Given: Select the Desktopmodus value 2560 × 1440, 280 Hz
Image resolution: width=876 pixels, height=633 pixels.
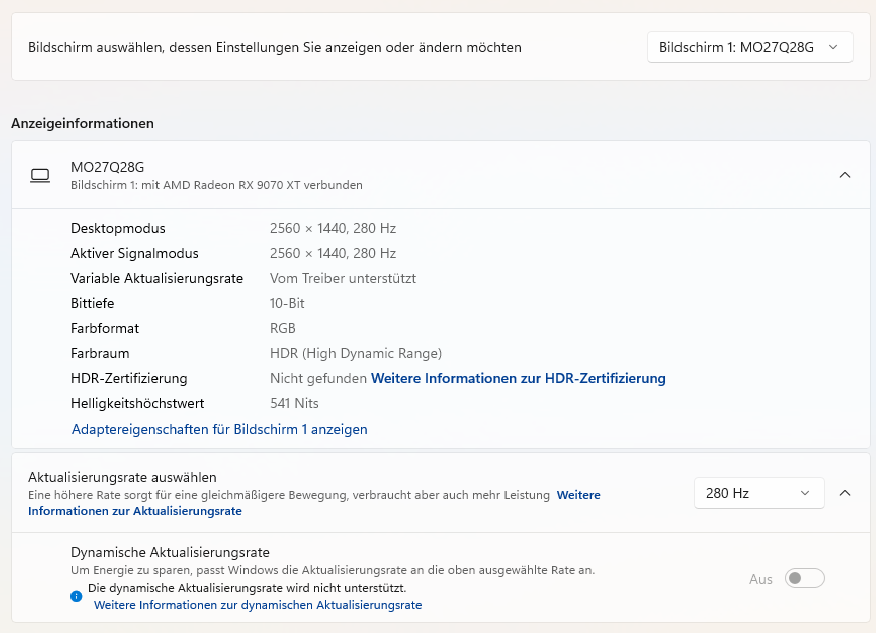Looking at the screenshot, I should tap(333, 229).
